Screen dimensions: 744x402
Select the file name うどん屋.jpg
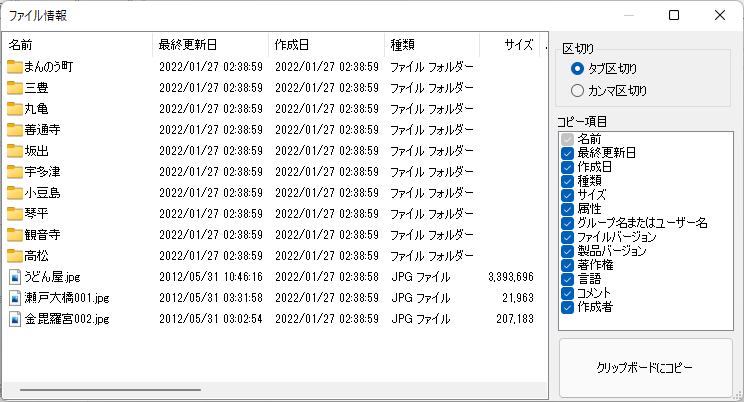(x=52, y=277)
